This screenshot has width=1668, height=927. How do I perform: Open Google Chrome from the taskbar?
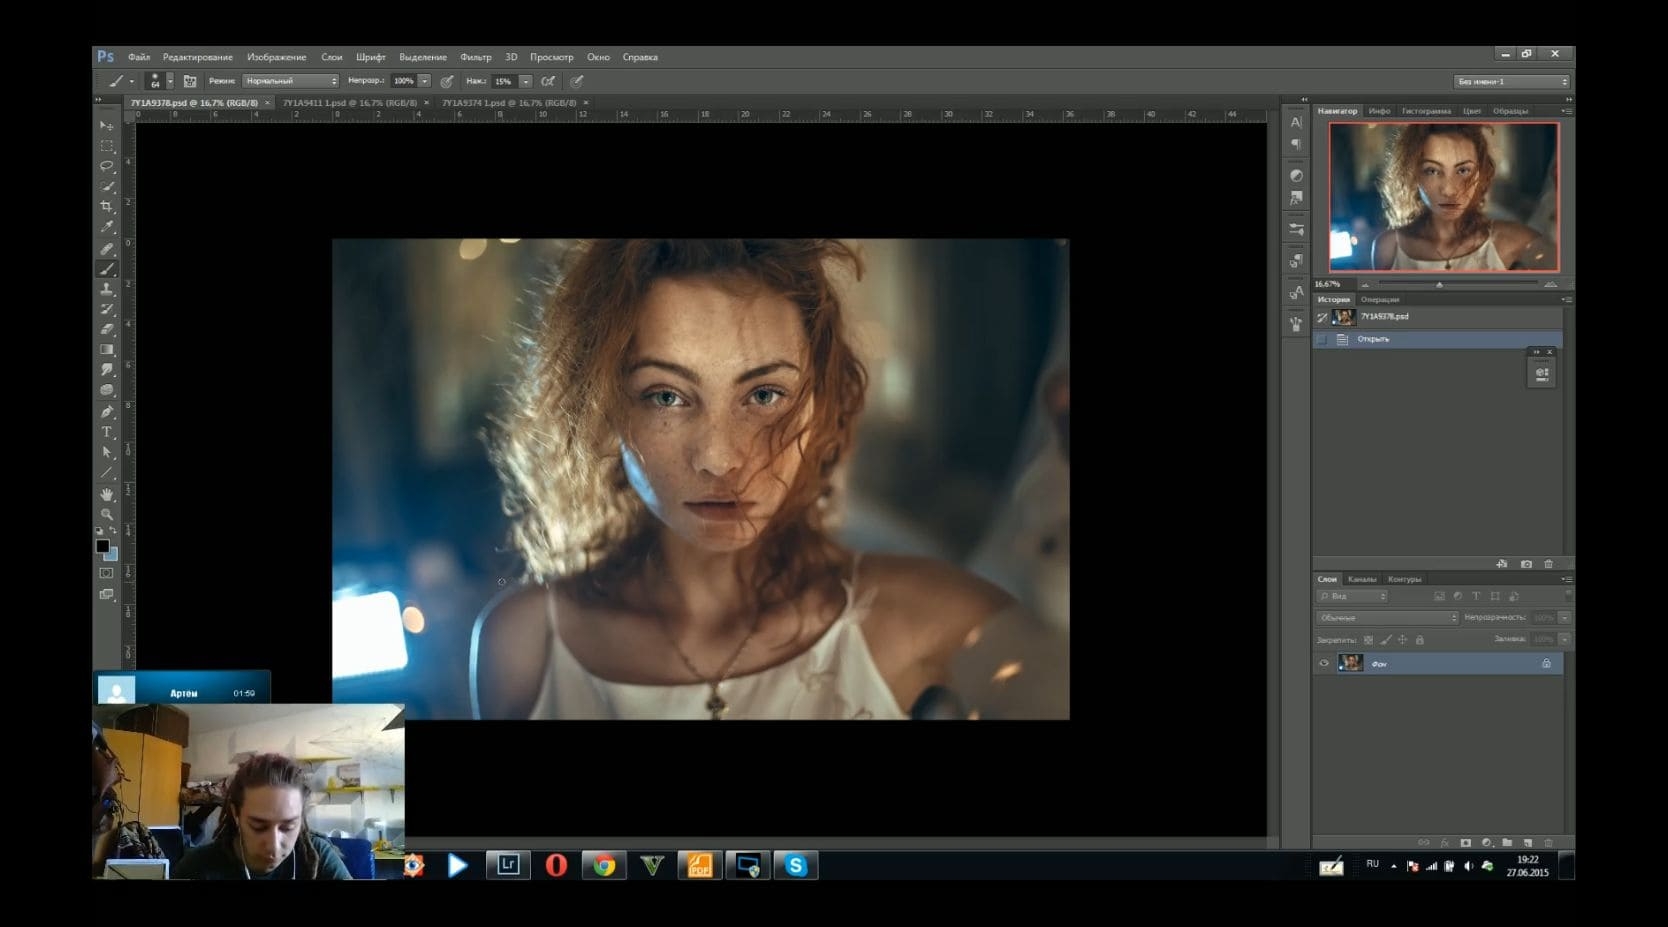(x=604, y=865)
